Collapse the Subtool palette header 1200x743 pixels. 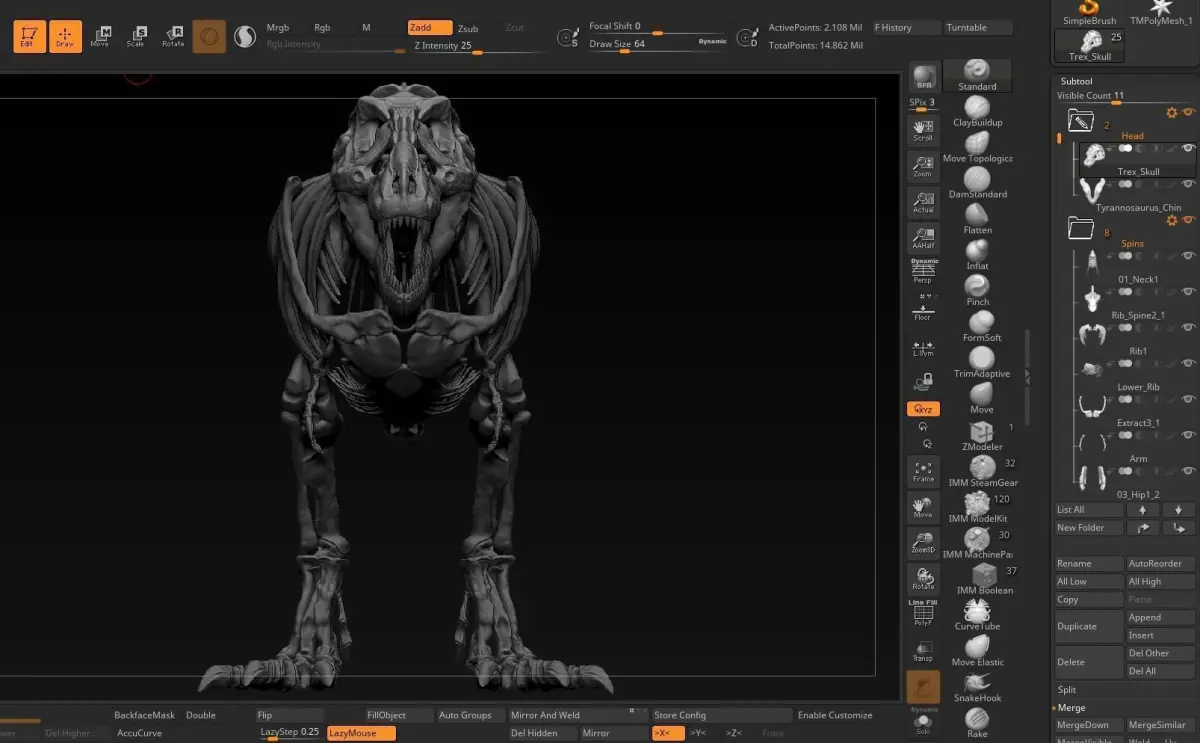click(1077, 81)
